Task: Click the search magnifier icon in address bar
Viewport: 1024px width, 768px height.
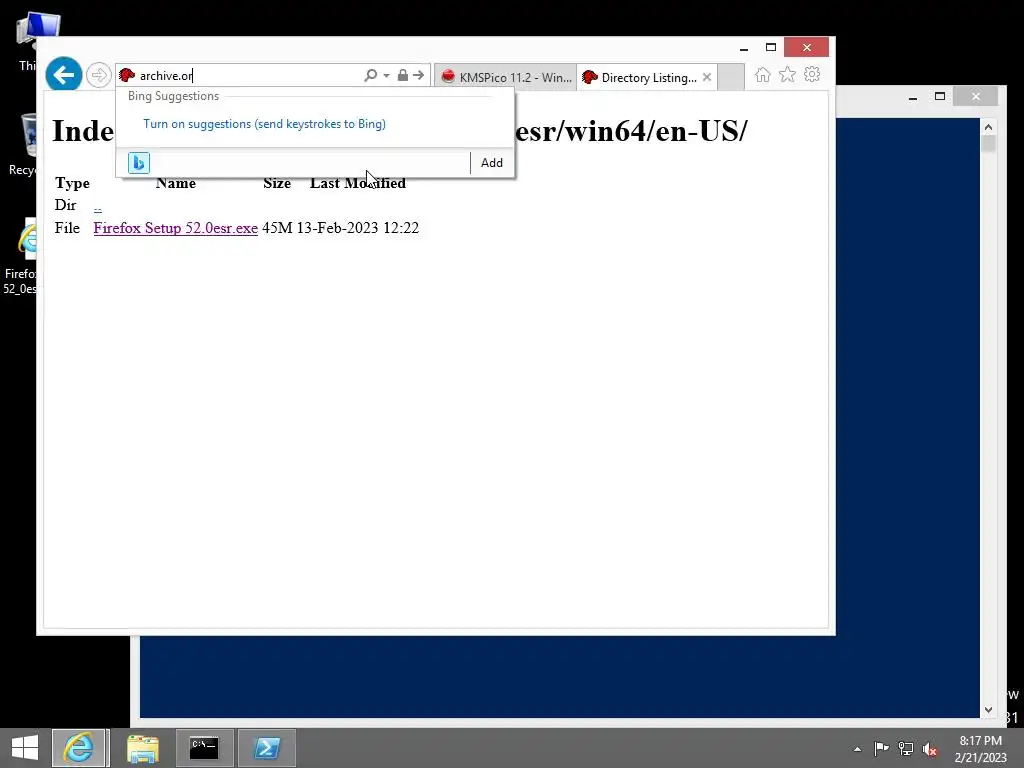Action: click(x=370, y=75)
